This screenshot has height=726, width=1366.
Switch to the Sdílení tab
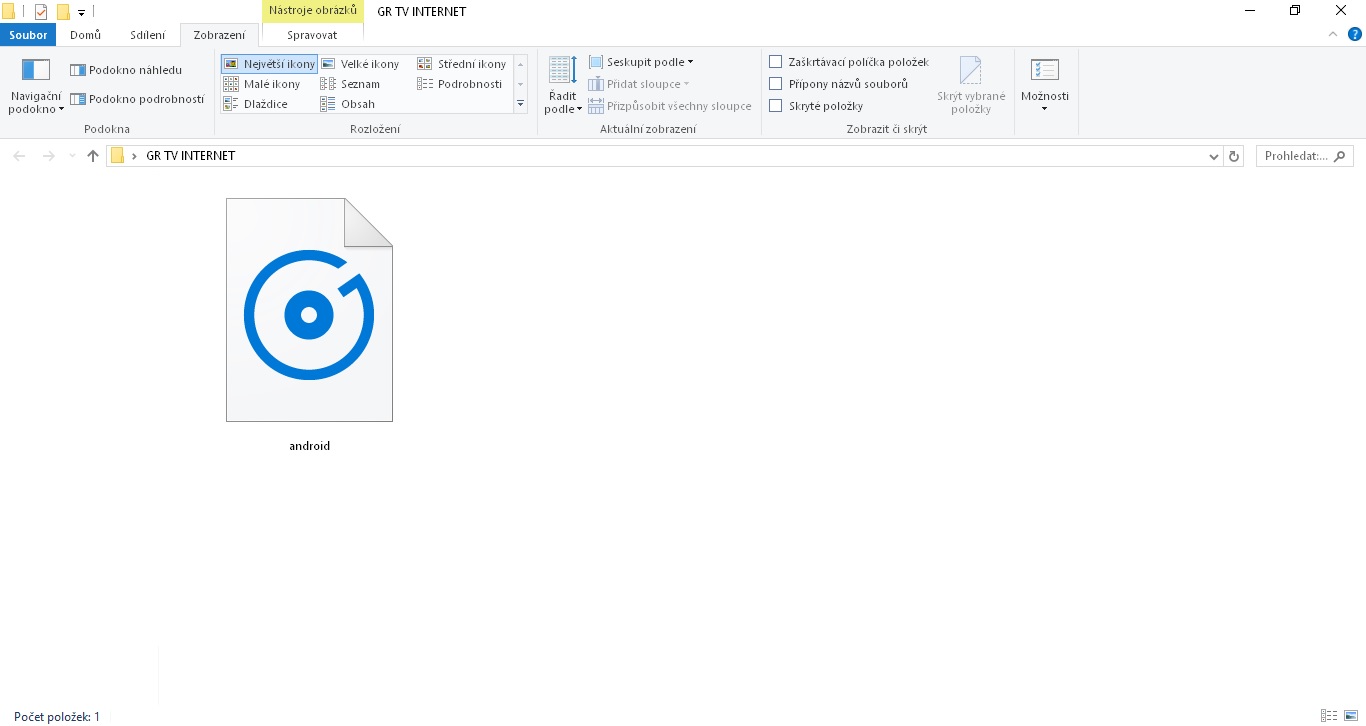click(x=148, y=35)
